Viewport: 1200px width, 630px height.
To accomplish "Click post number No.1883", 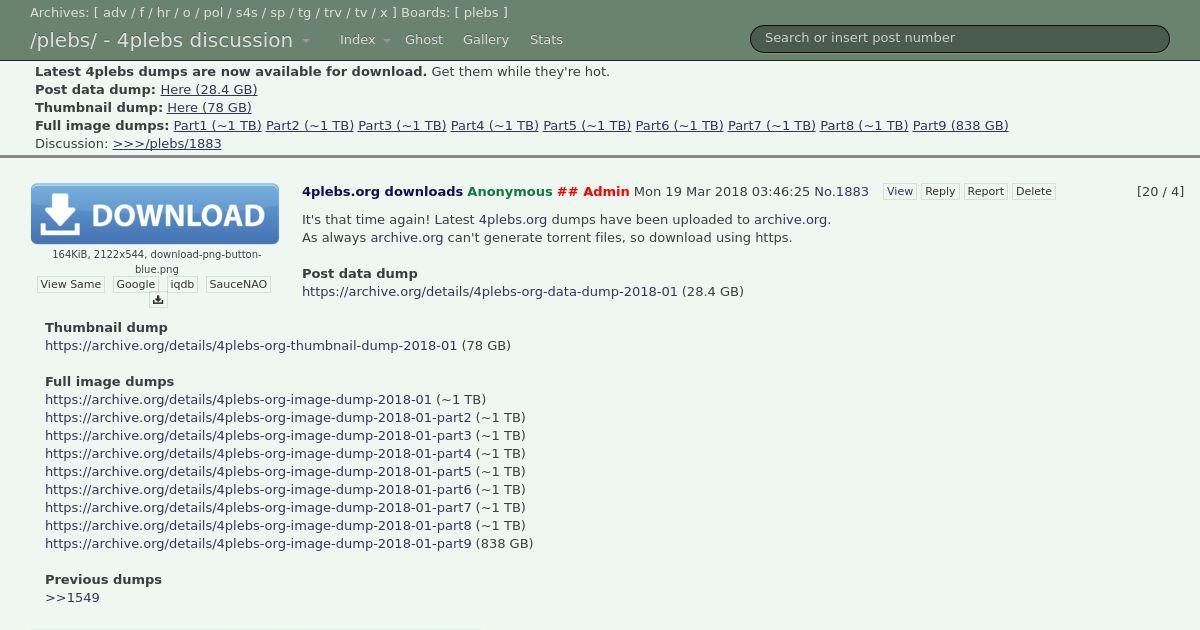I will [x=841, y=192].
